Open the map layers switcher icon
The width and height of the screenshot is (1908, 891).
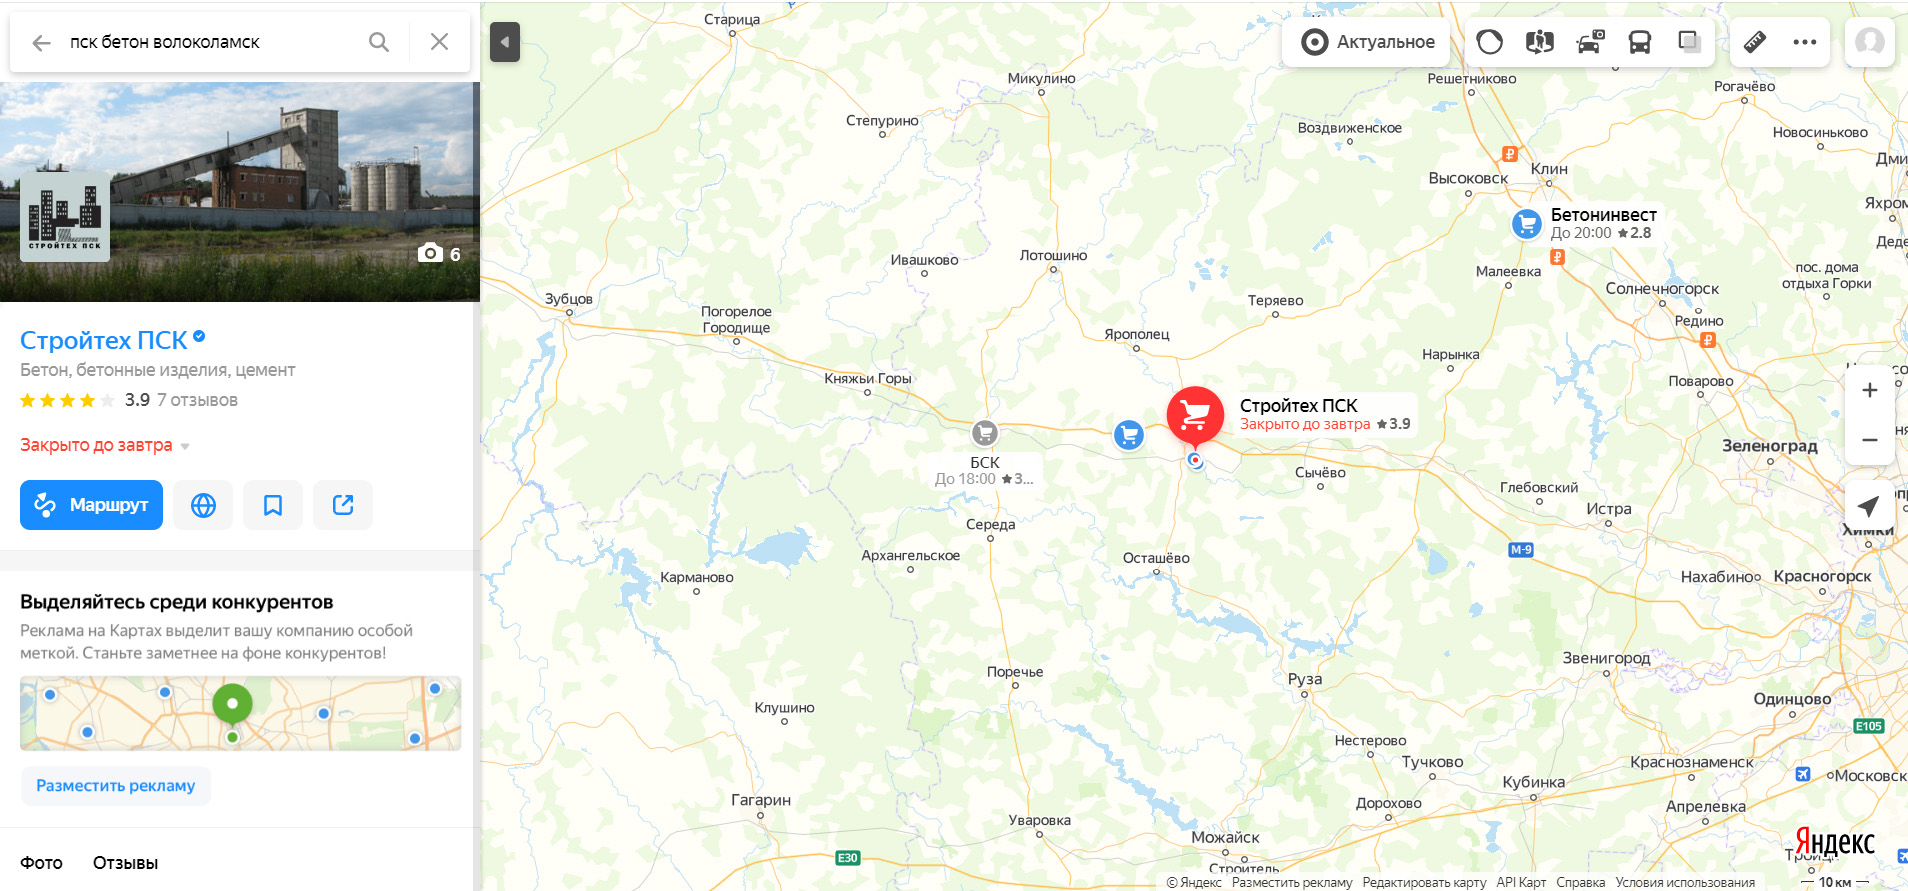(1690, 42)
